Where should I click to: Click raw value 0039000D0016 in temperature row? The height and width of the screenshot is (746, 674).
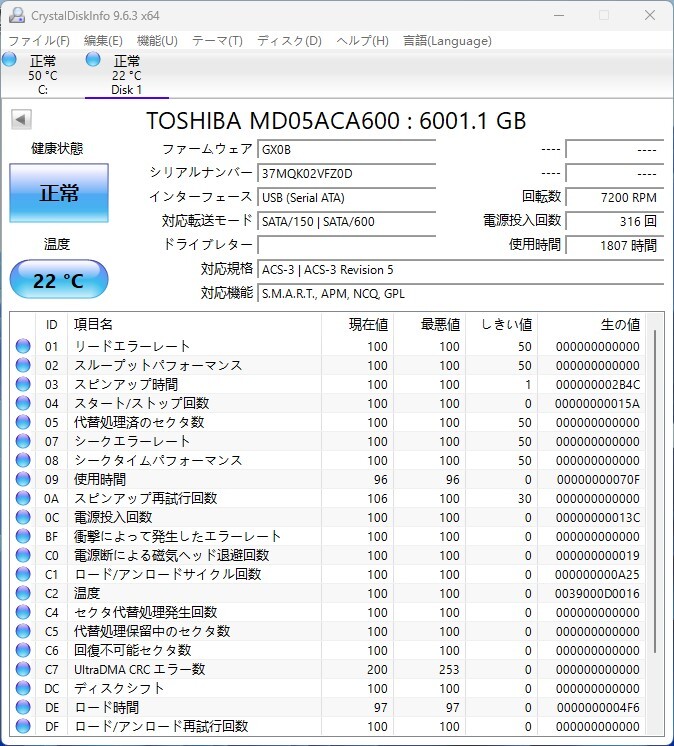pyautogui.click(x=597, y=593)
